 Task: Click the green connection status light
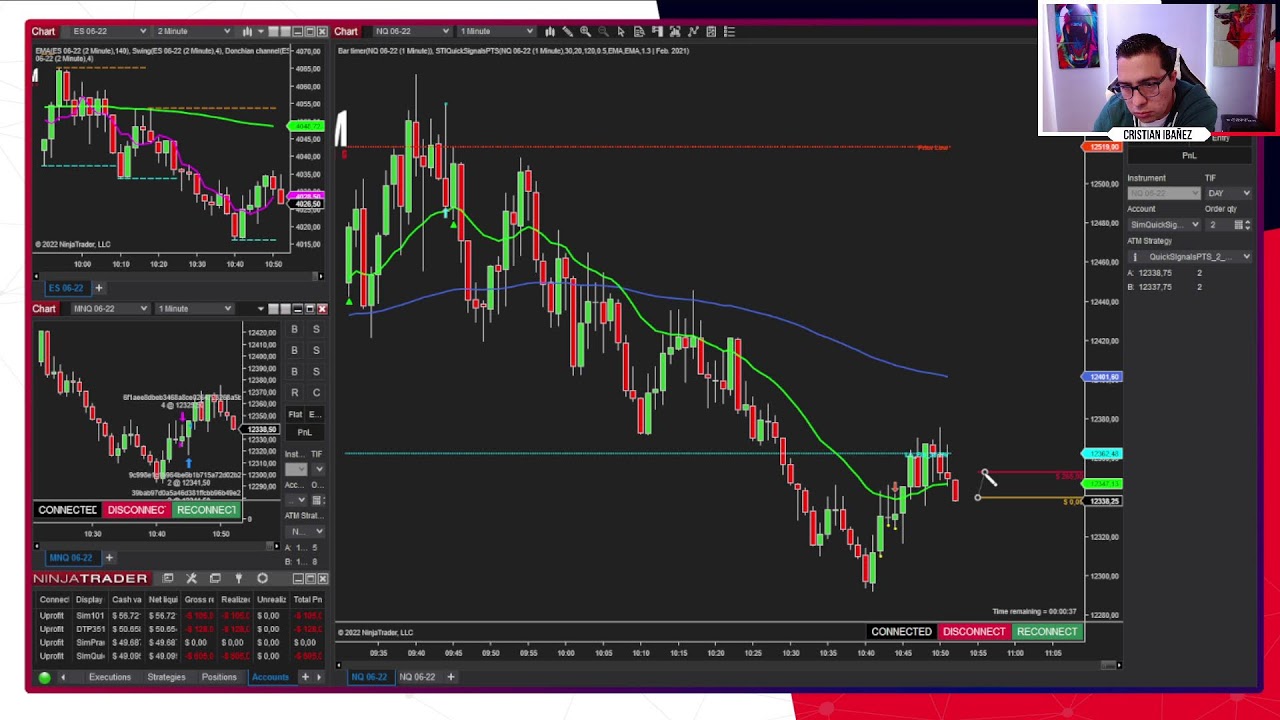(44, 677)
